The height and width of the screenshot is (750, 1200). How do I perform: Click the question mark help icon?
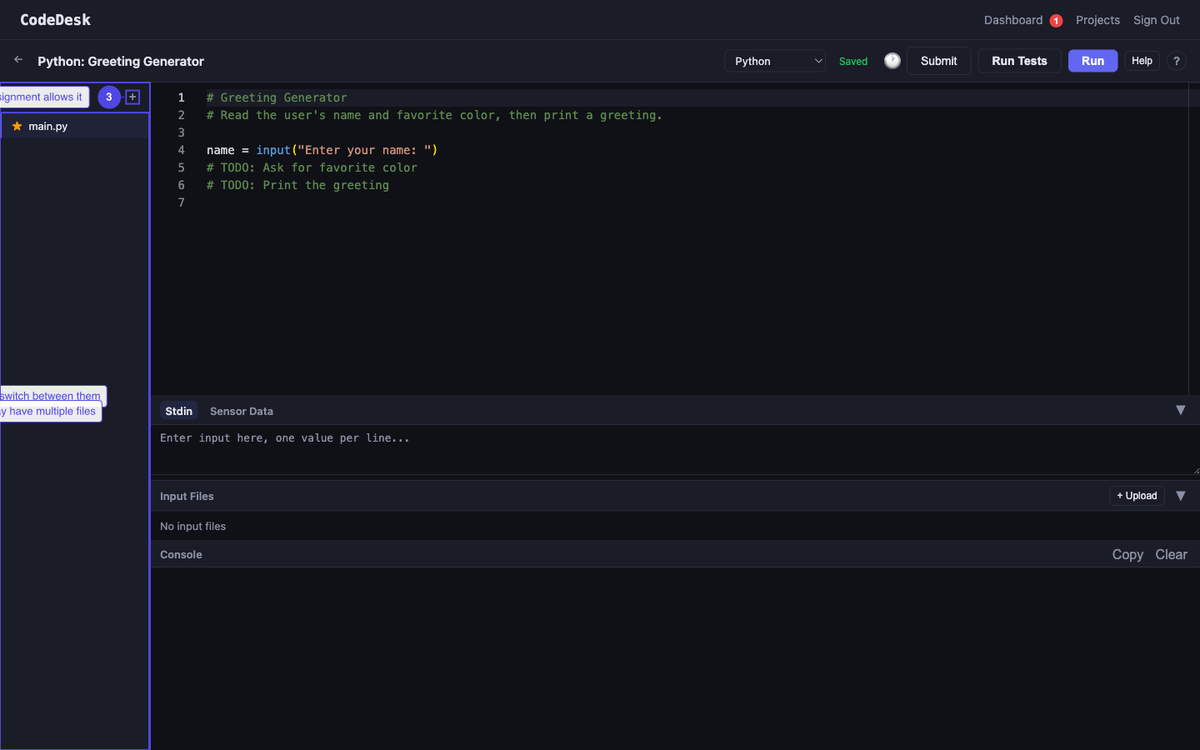pyautogui.click(x=1176, y=61)
